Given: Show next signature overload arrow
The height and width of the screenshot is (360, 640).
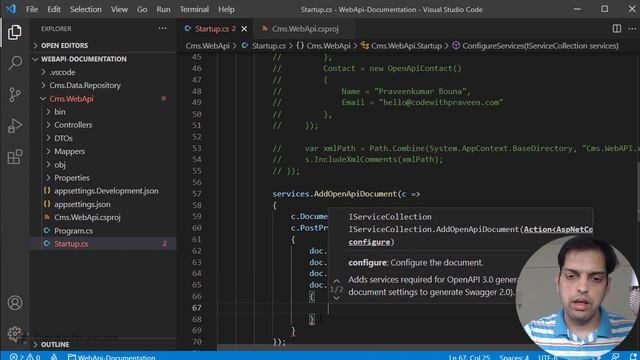Looking at the screenshot, I should (336, 298).
